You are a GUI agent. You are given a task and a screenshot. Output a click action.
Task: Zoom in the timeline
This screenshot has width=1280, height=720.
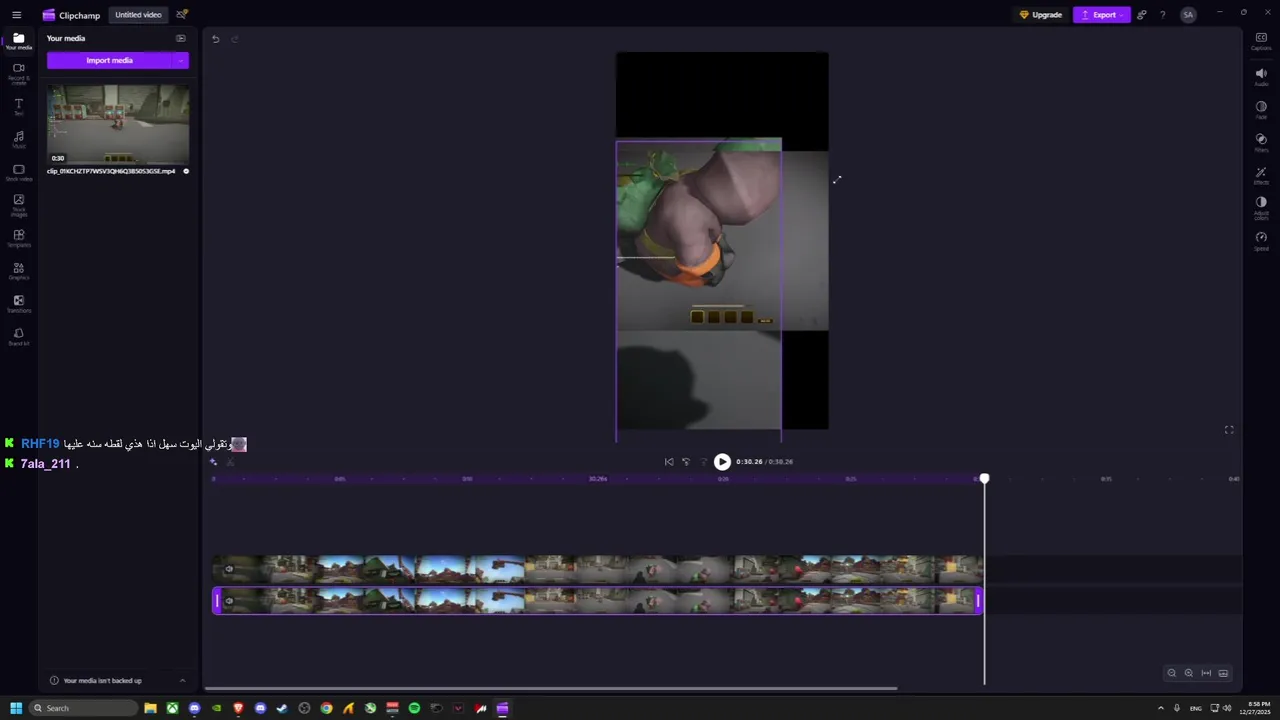point(1189,673)
